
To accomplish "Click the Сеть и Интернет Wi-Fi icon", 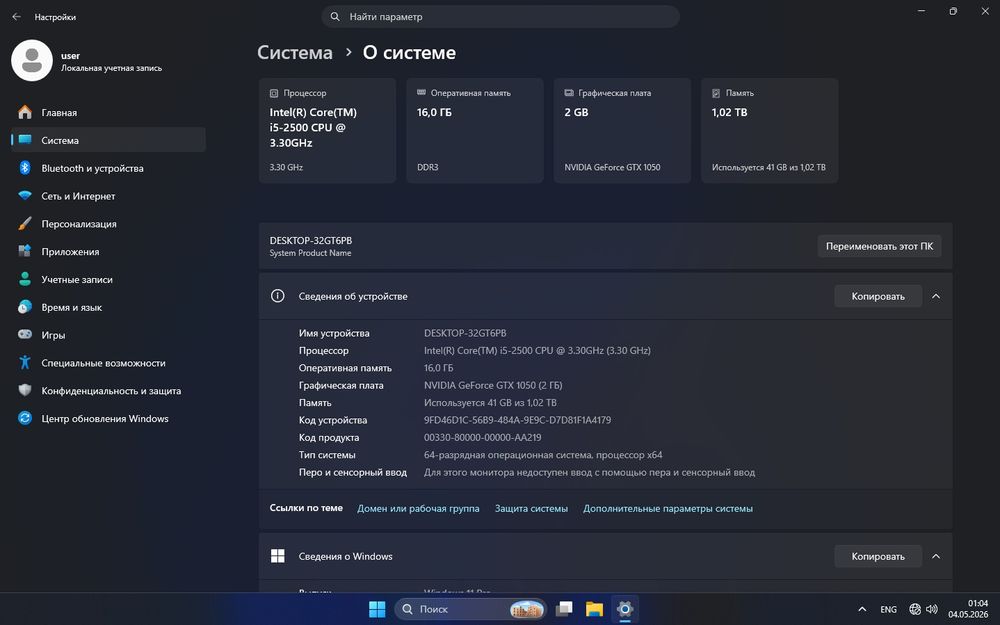I will [x=25, y=196].
